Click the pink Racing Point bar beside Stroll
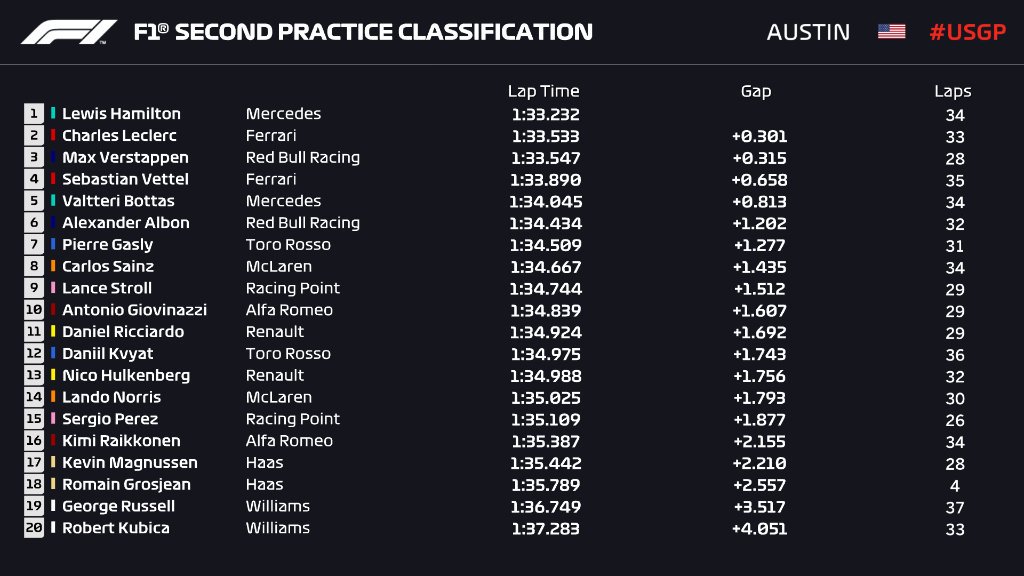The image size is (1024, 576). click(53, 288)
